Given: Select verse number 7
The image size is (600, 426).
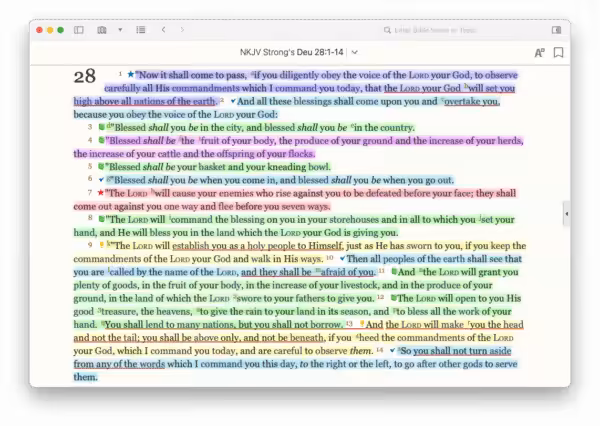Looking at the screenshot, I should point(90,192).
